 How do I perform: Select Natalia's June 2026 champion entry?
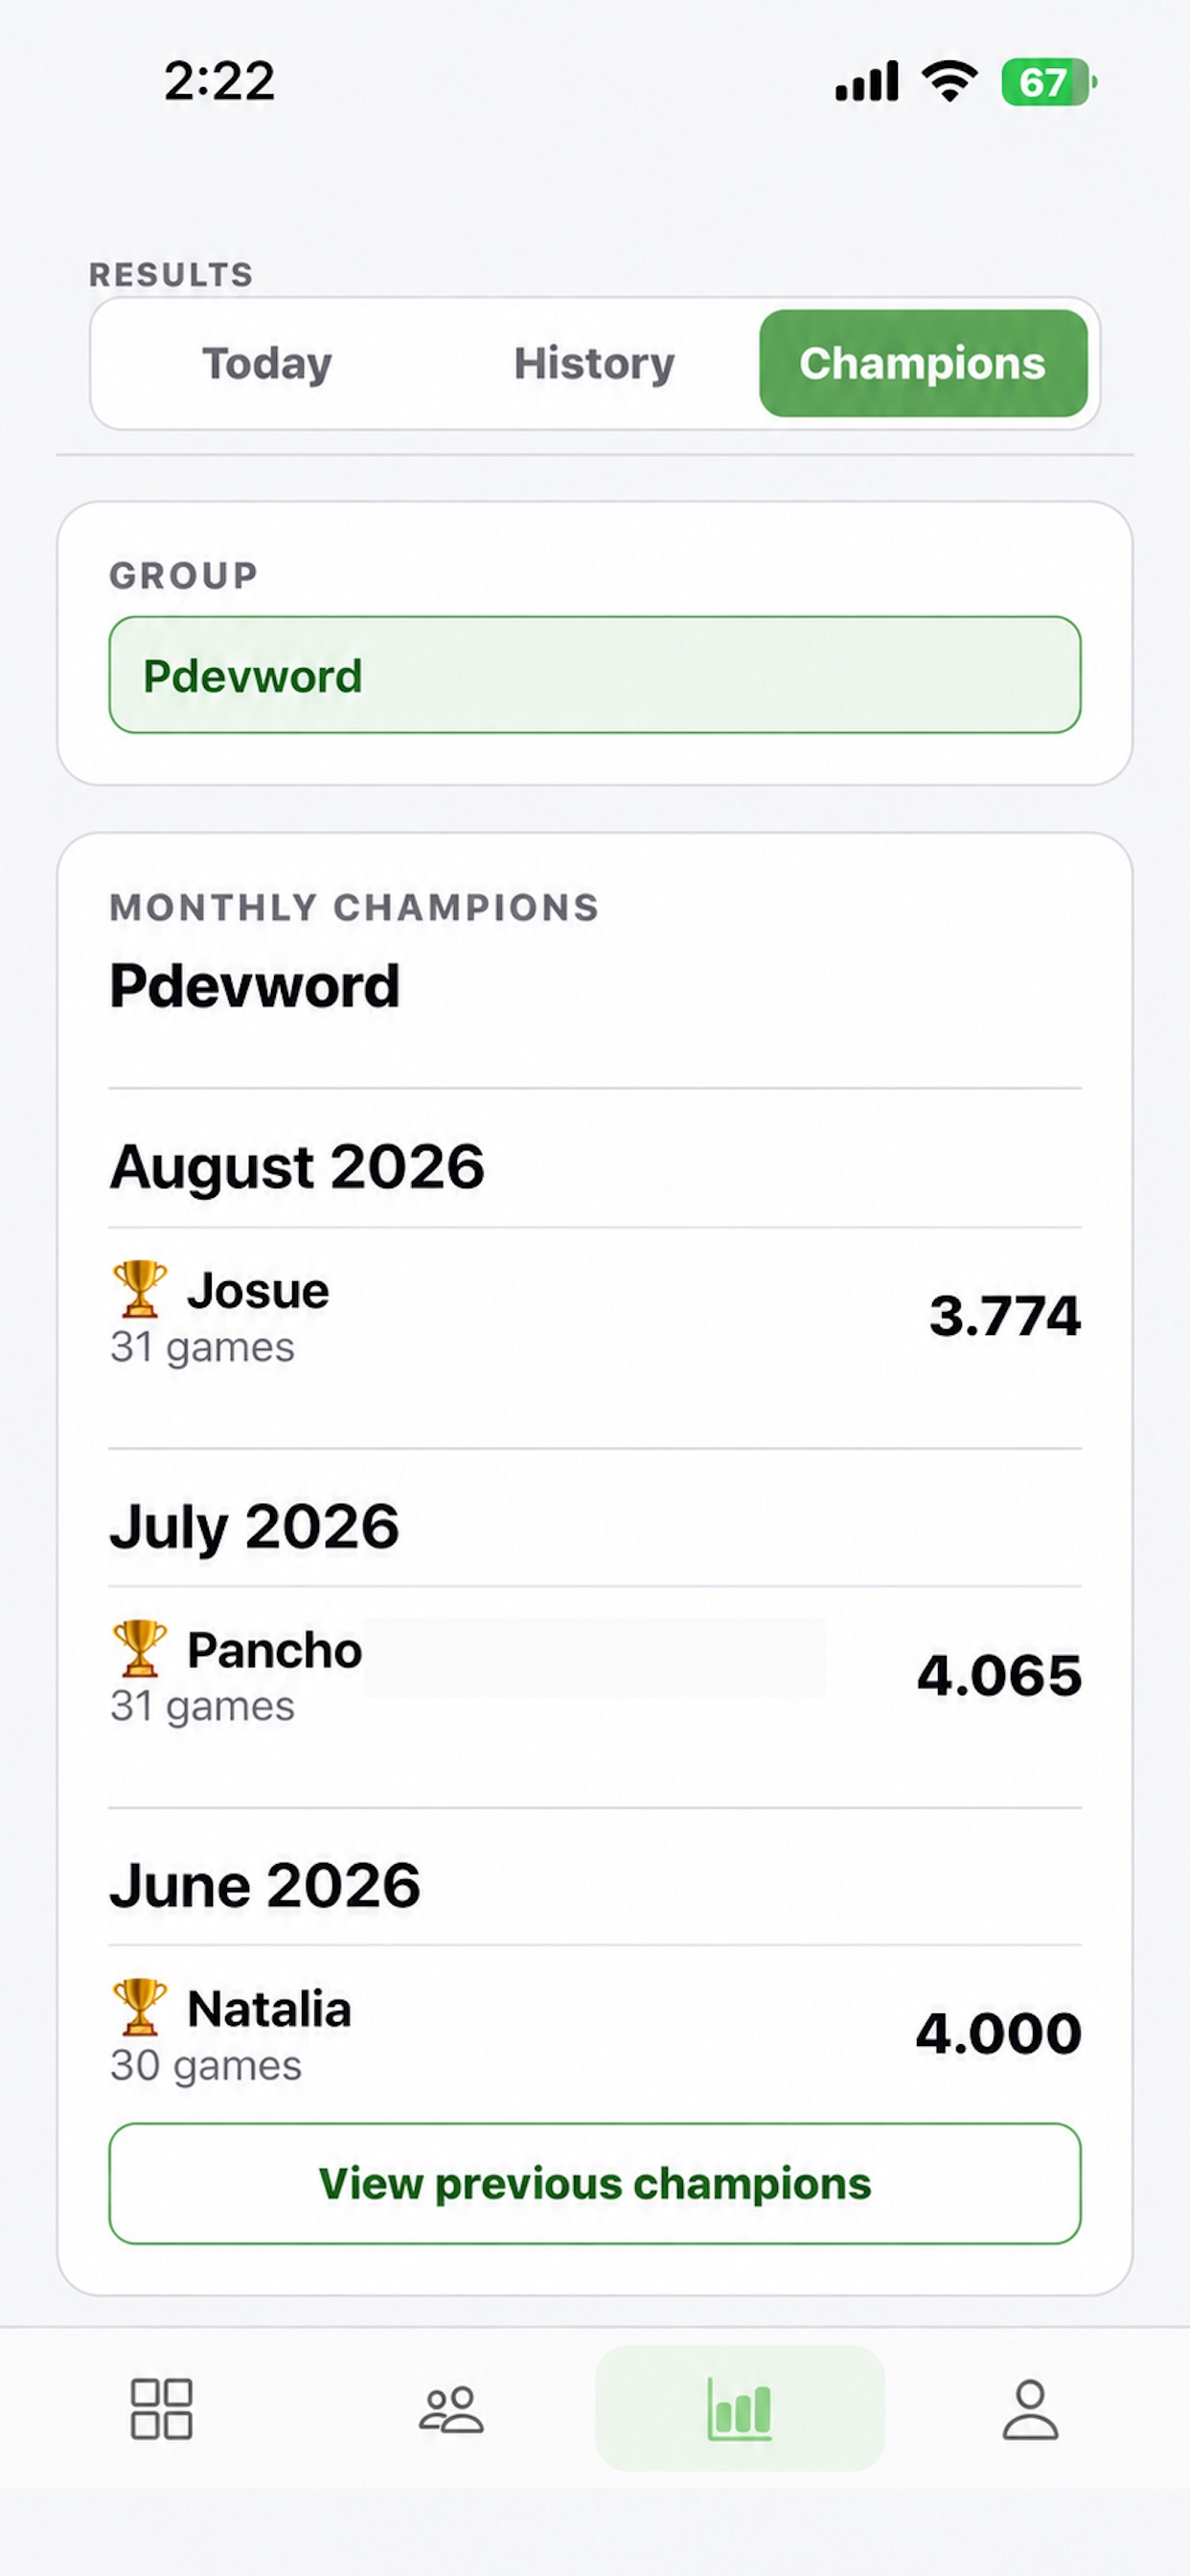(595, 2033)
